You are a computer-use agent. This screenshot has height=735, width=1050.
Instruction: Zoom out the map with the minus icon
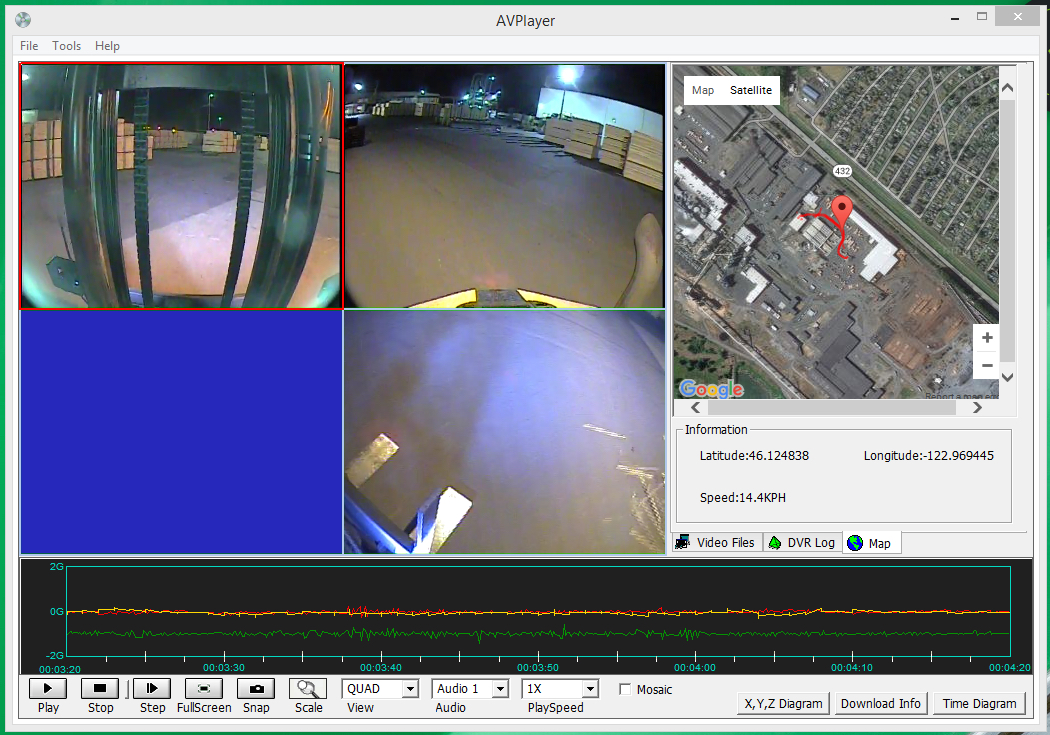pyautogui.click(x=987, y=365)
